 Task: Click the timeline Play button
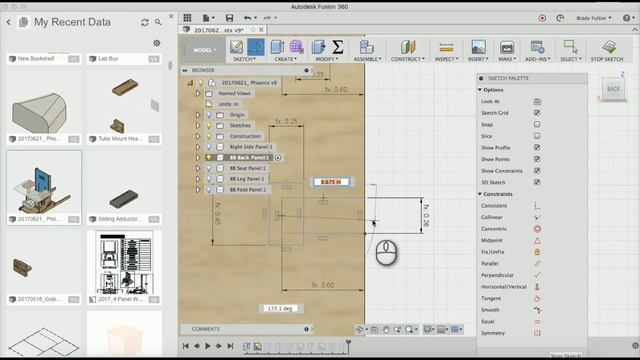click(208, 346)
